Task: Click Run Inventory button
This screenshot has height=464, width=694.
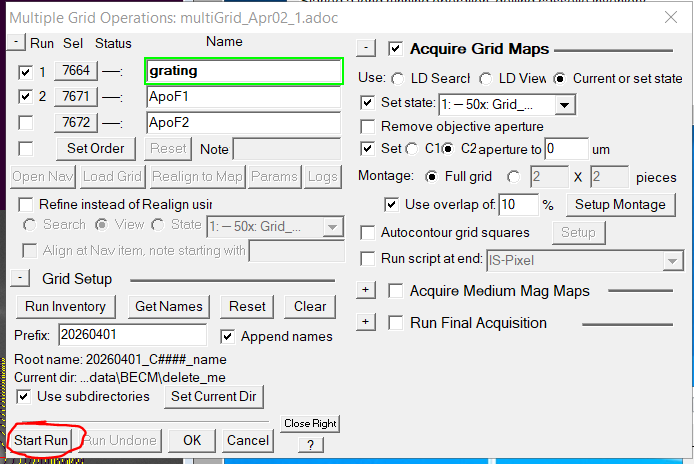Action: [66, 306]
